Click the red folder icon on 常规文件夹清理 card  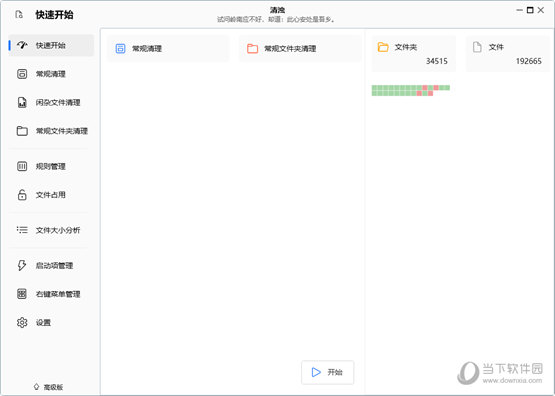[252, 48]
